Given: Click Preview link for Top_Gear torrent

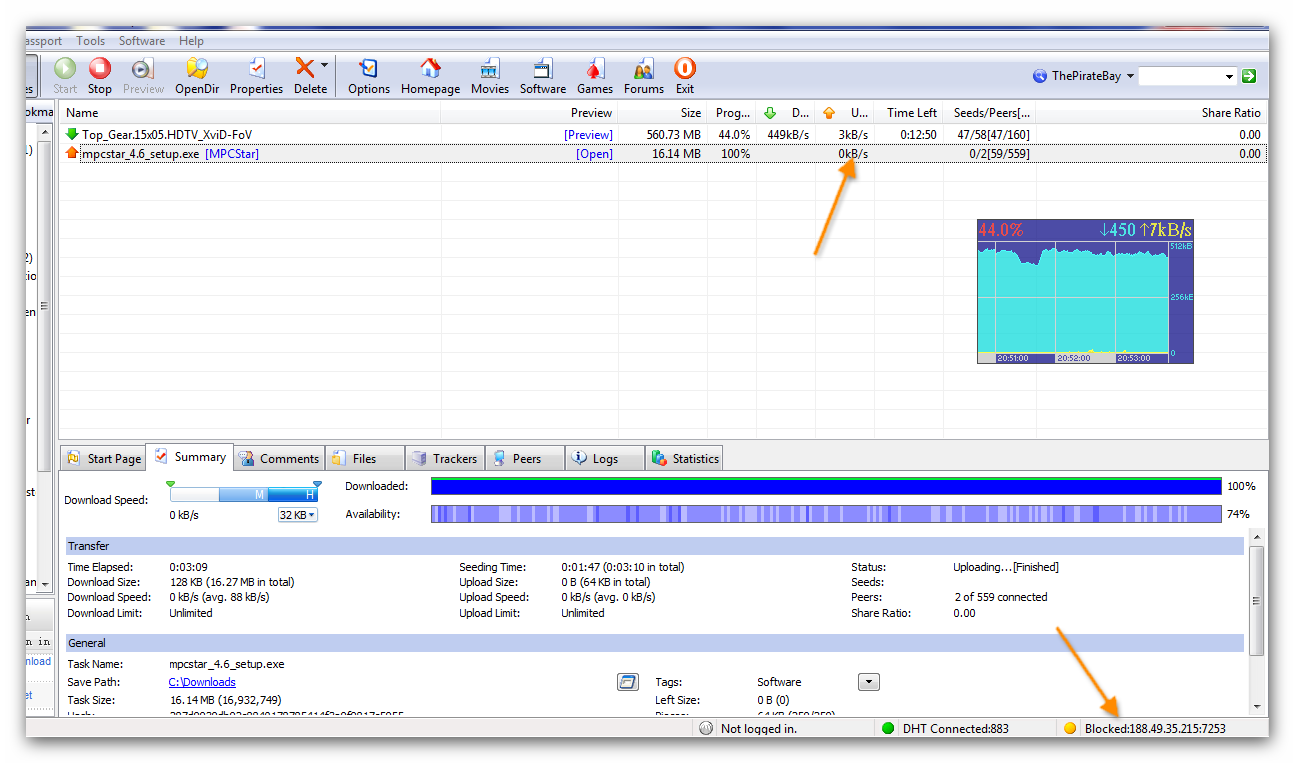Looking at the screenshot, I should pos(588,135).
